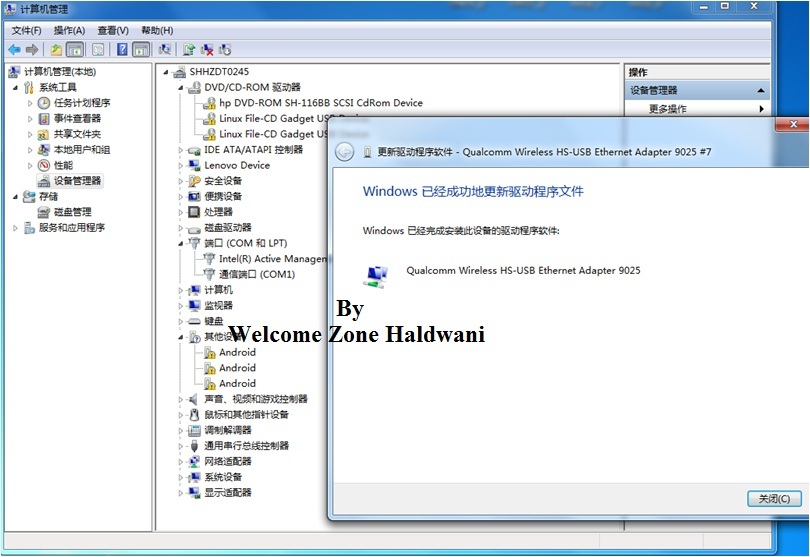Select 监视器 category
The height and width of the screenshot is (557, 810).
[x=218, y=305]
